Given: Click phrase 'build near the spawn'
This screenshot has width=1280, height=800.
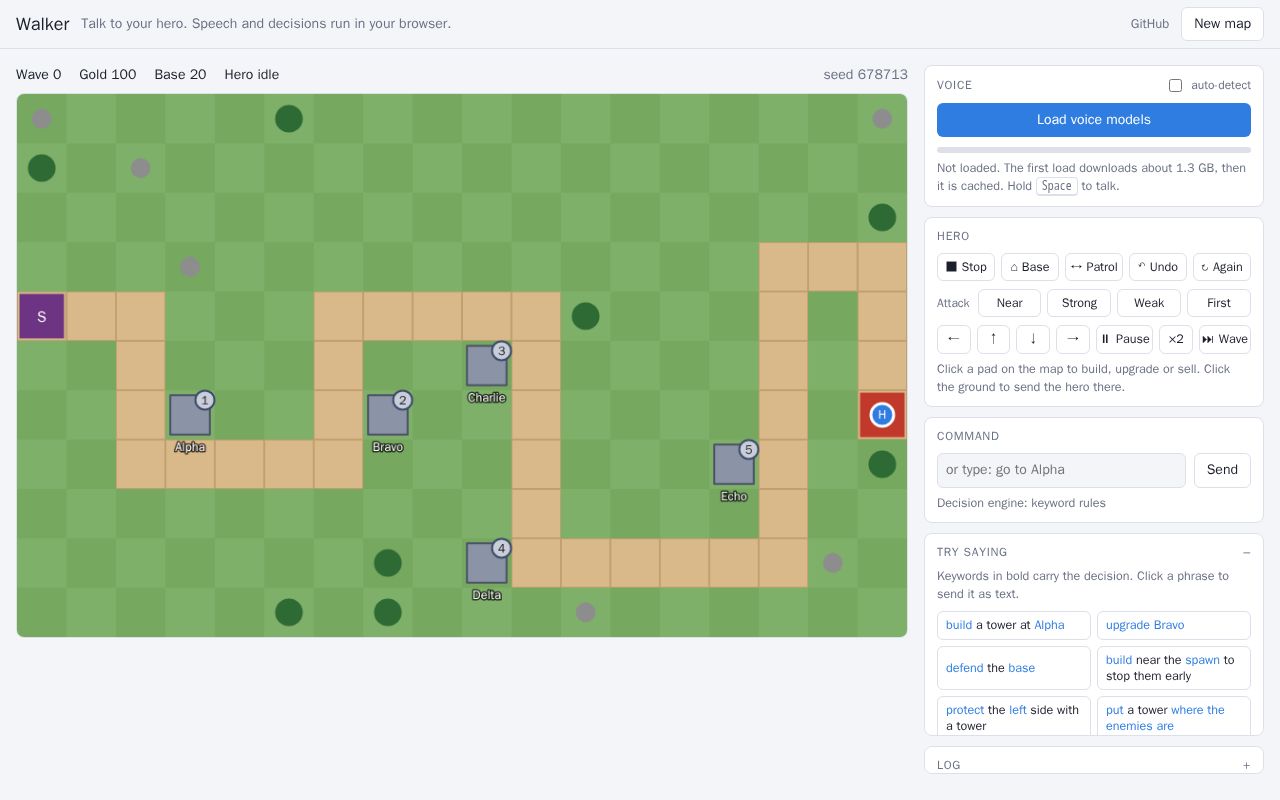Looking at the screenshot, I should [x=1174, y=668].
